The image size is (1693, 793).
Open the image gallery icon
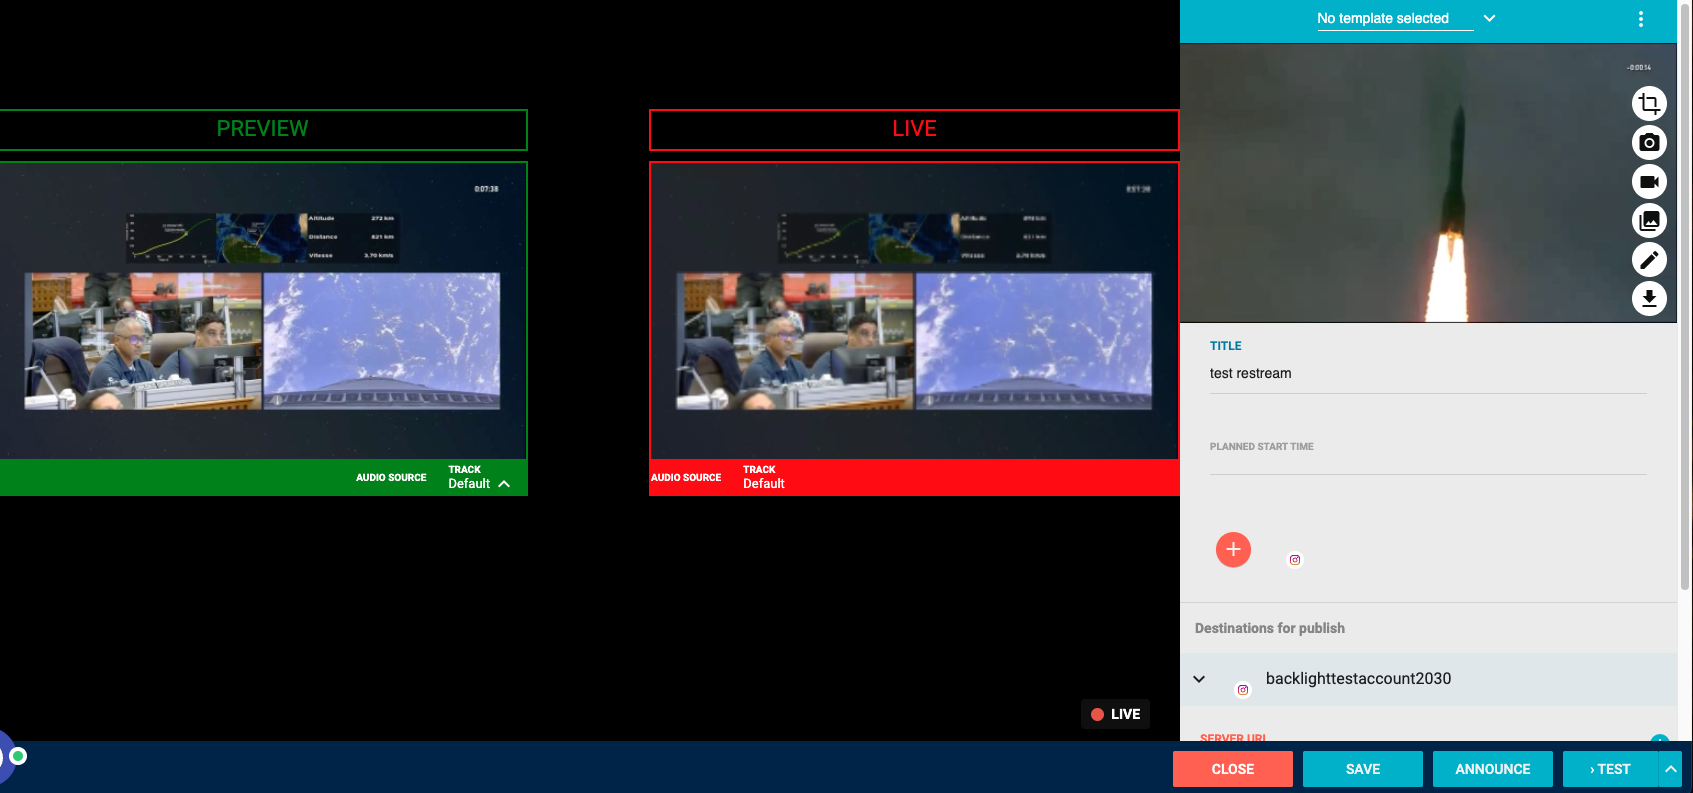pos(1649,221)
